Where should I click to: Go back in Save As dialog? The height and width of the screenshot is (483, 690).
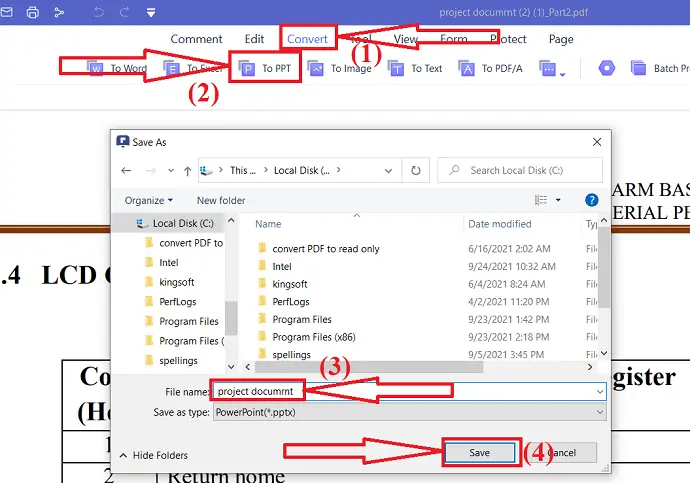(x=126, y=170)
